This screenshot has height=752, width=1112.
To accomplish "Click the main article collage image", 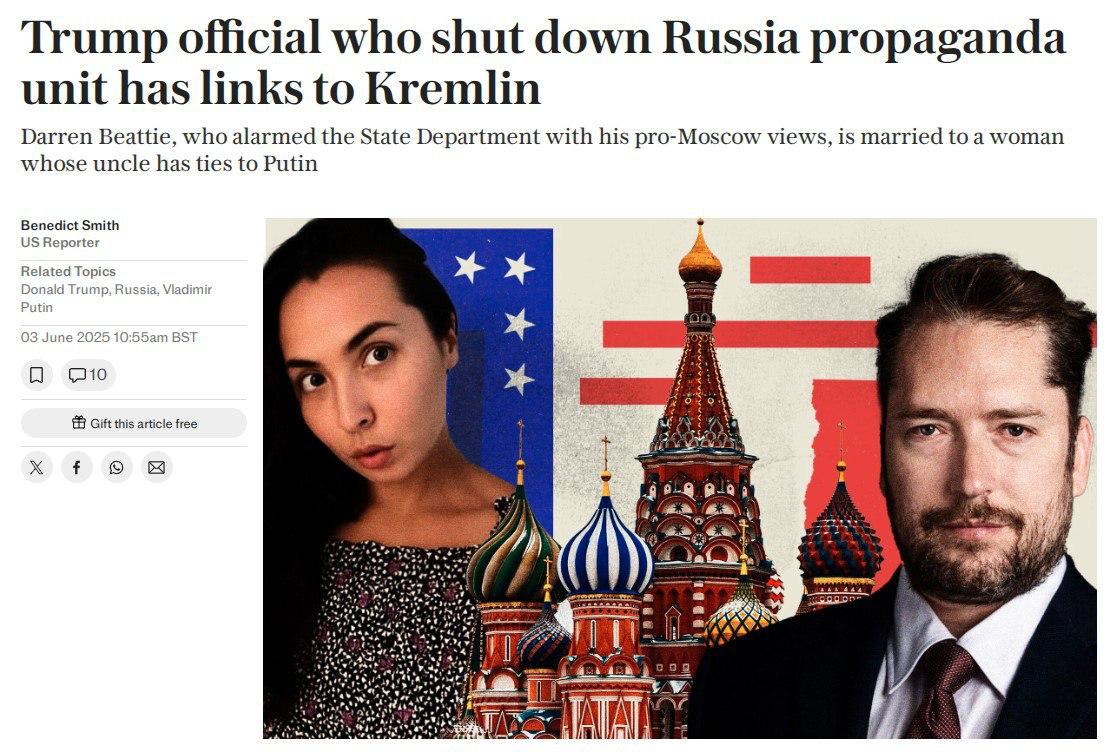I will (680, 478).
